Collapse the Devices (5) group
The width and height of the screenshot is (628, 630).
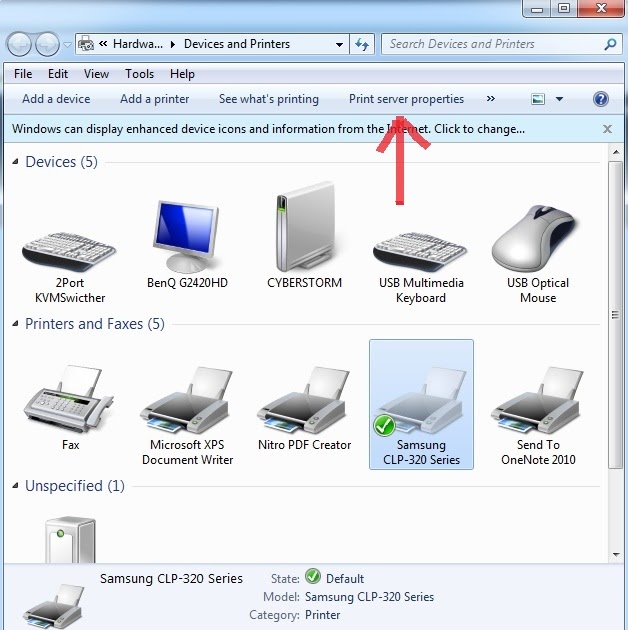click(15, 162)
